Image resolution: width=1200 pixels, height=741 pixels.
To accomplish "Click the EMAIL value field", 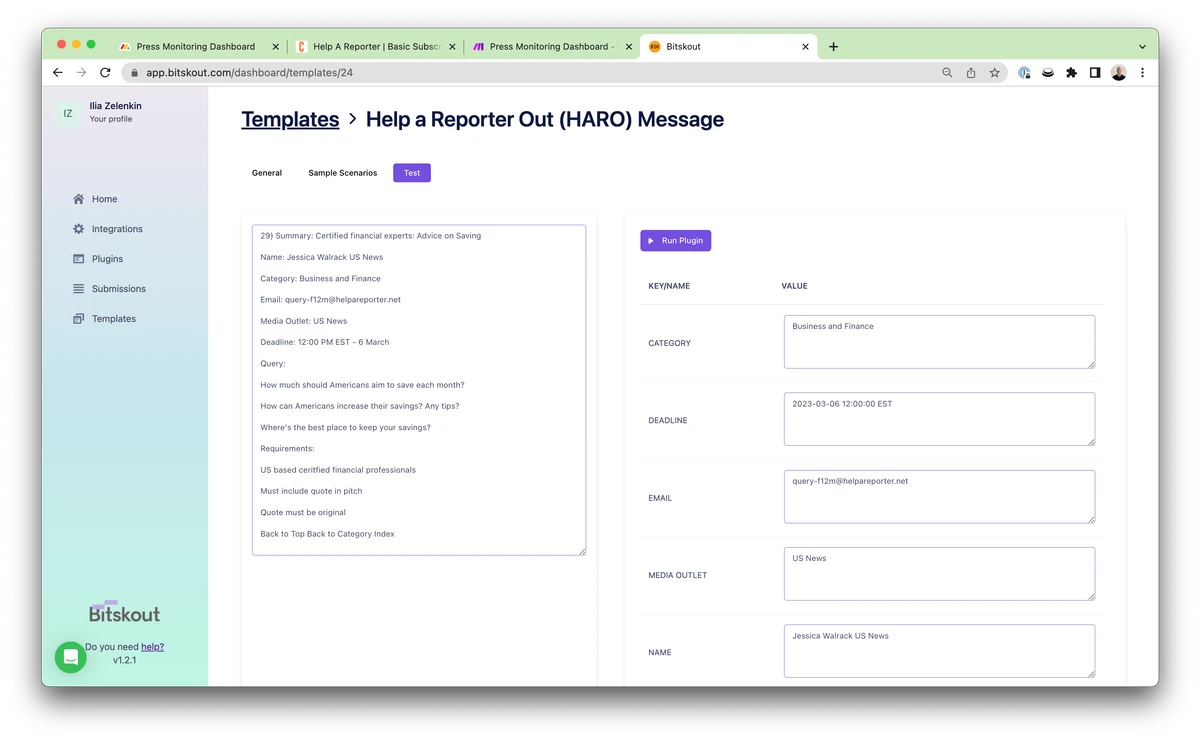I will [x=939, y=496].
